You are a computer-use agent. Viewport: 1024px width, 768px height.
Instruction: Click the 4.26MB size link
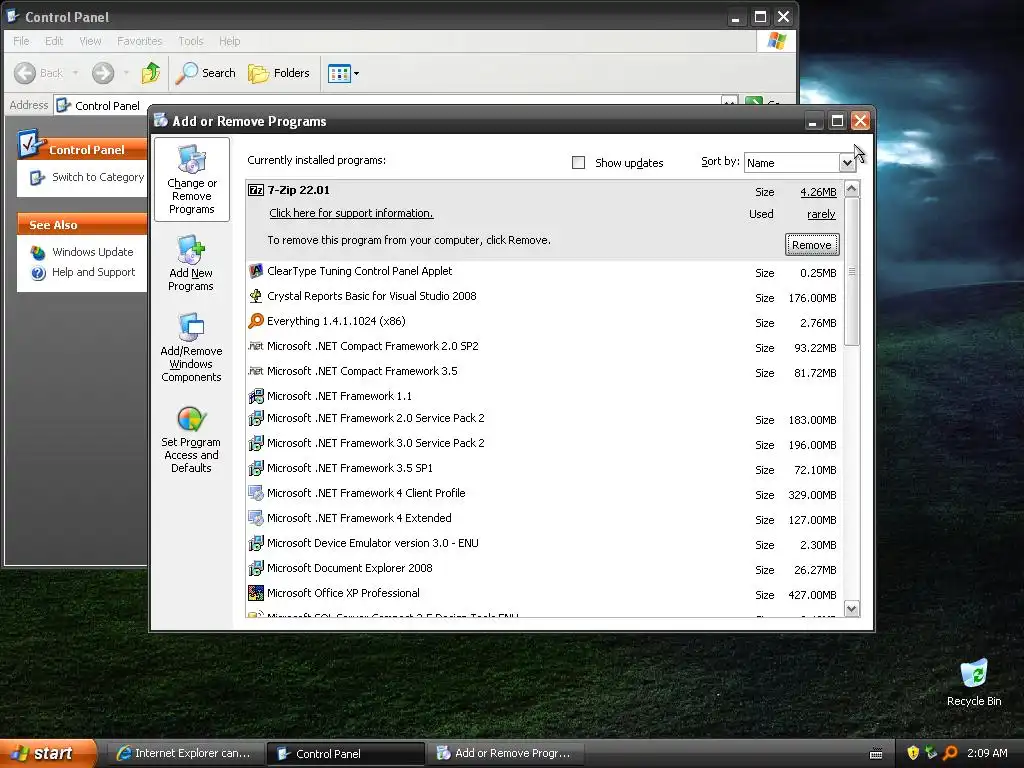[x=818, y=192]
